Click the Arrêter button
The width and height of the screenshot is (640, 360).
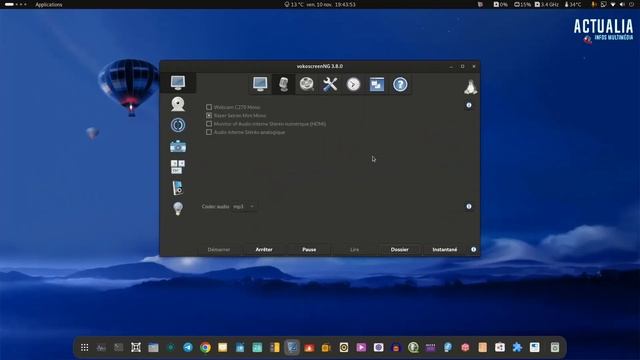pos(264,249)
